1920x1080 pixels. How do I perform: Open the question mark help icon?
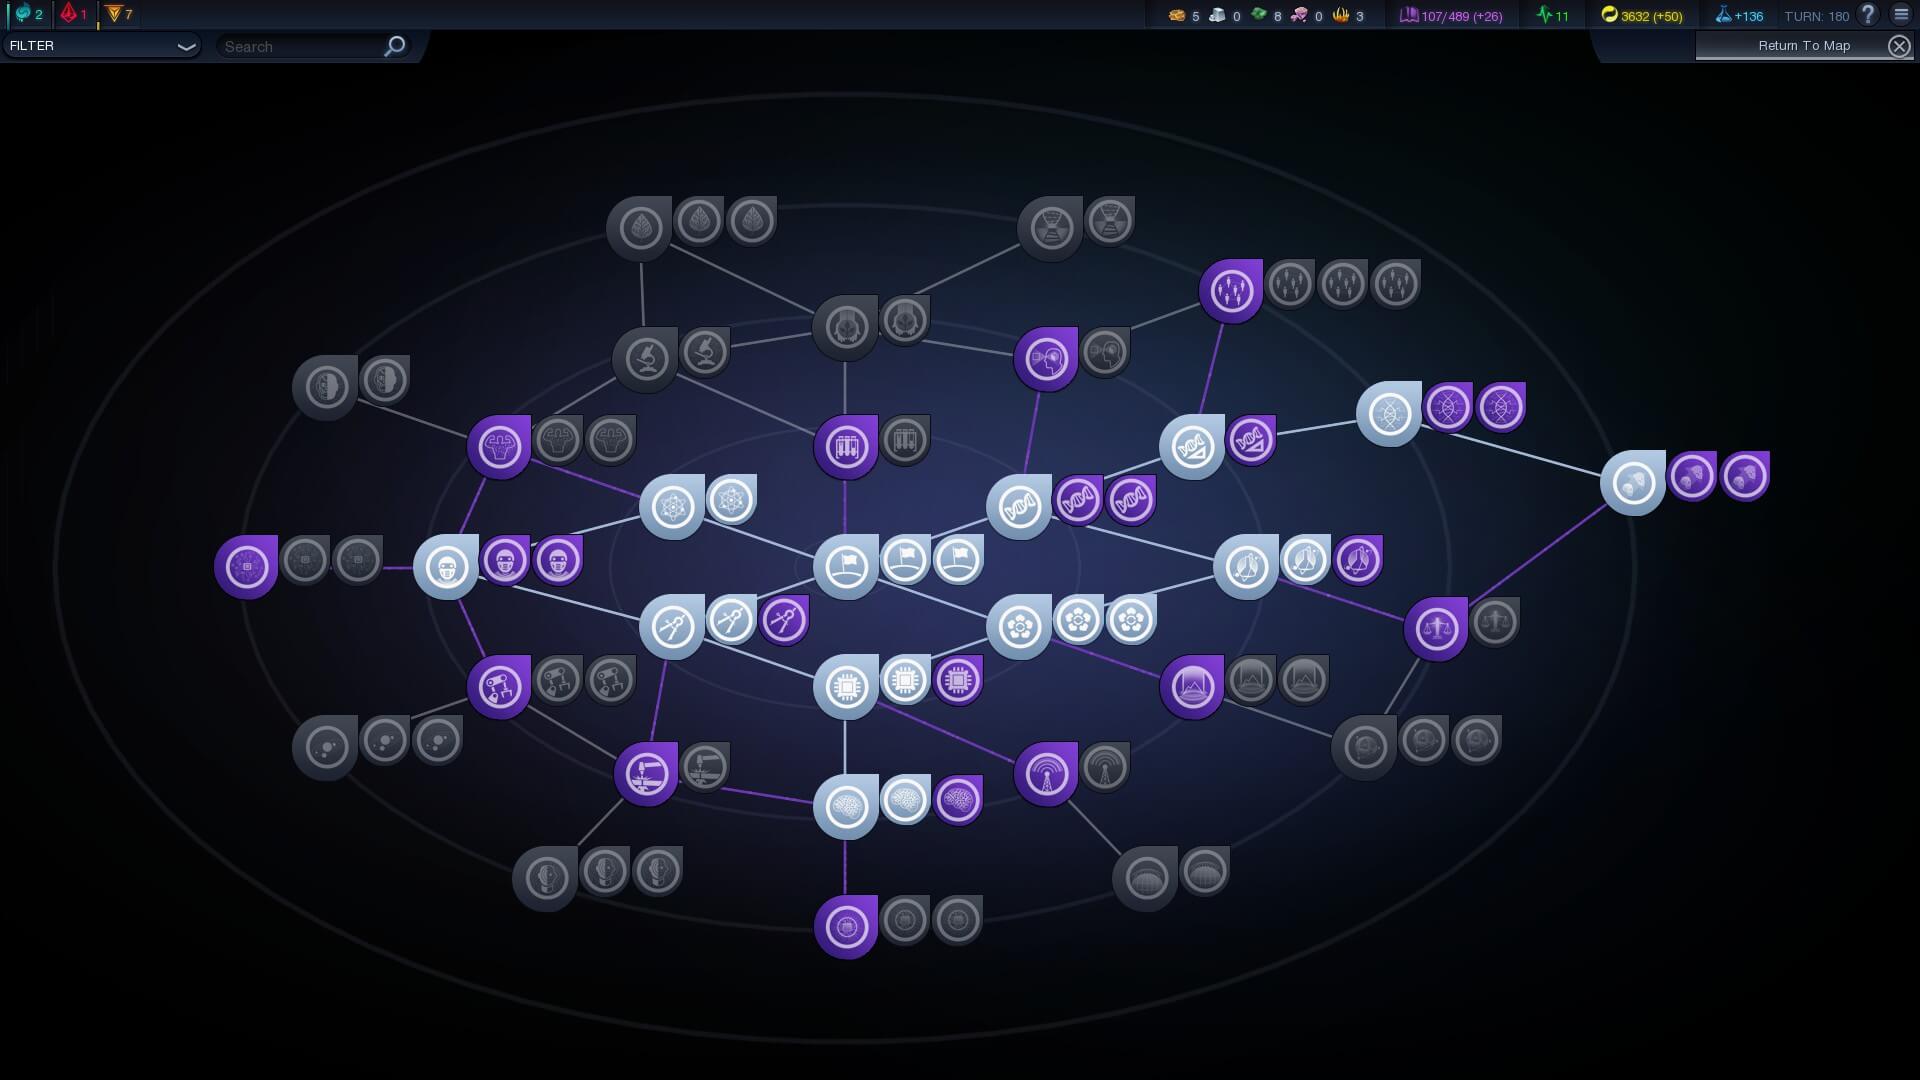1868,15
